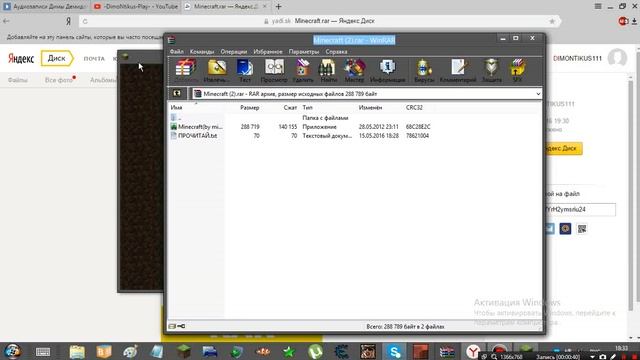Screen dimensions: 640x360
Task: Open the on-screen keyboard taskbar icon
Action: pos(43,351)
